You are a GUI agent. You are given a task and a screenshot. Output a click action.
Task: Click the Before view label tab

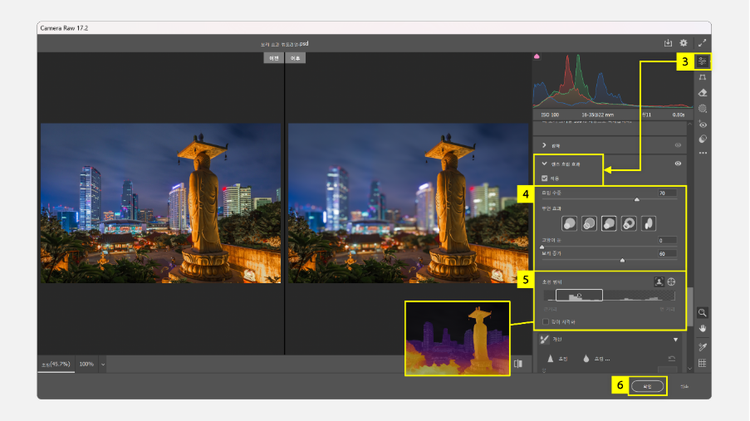[272, 59]
